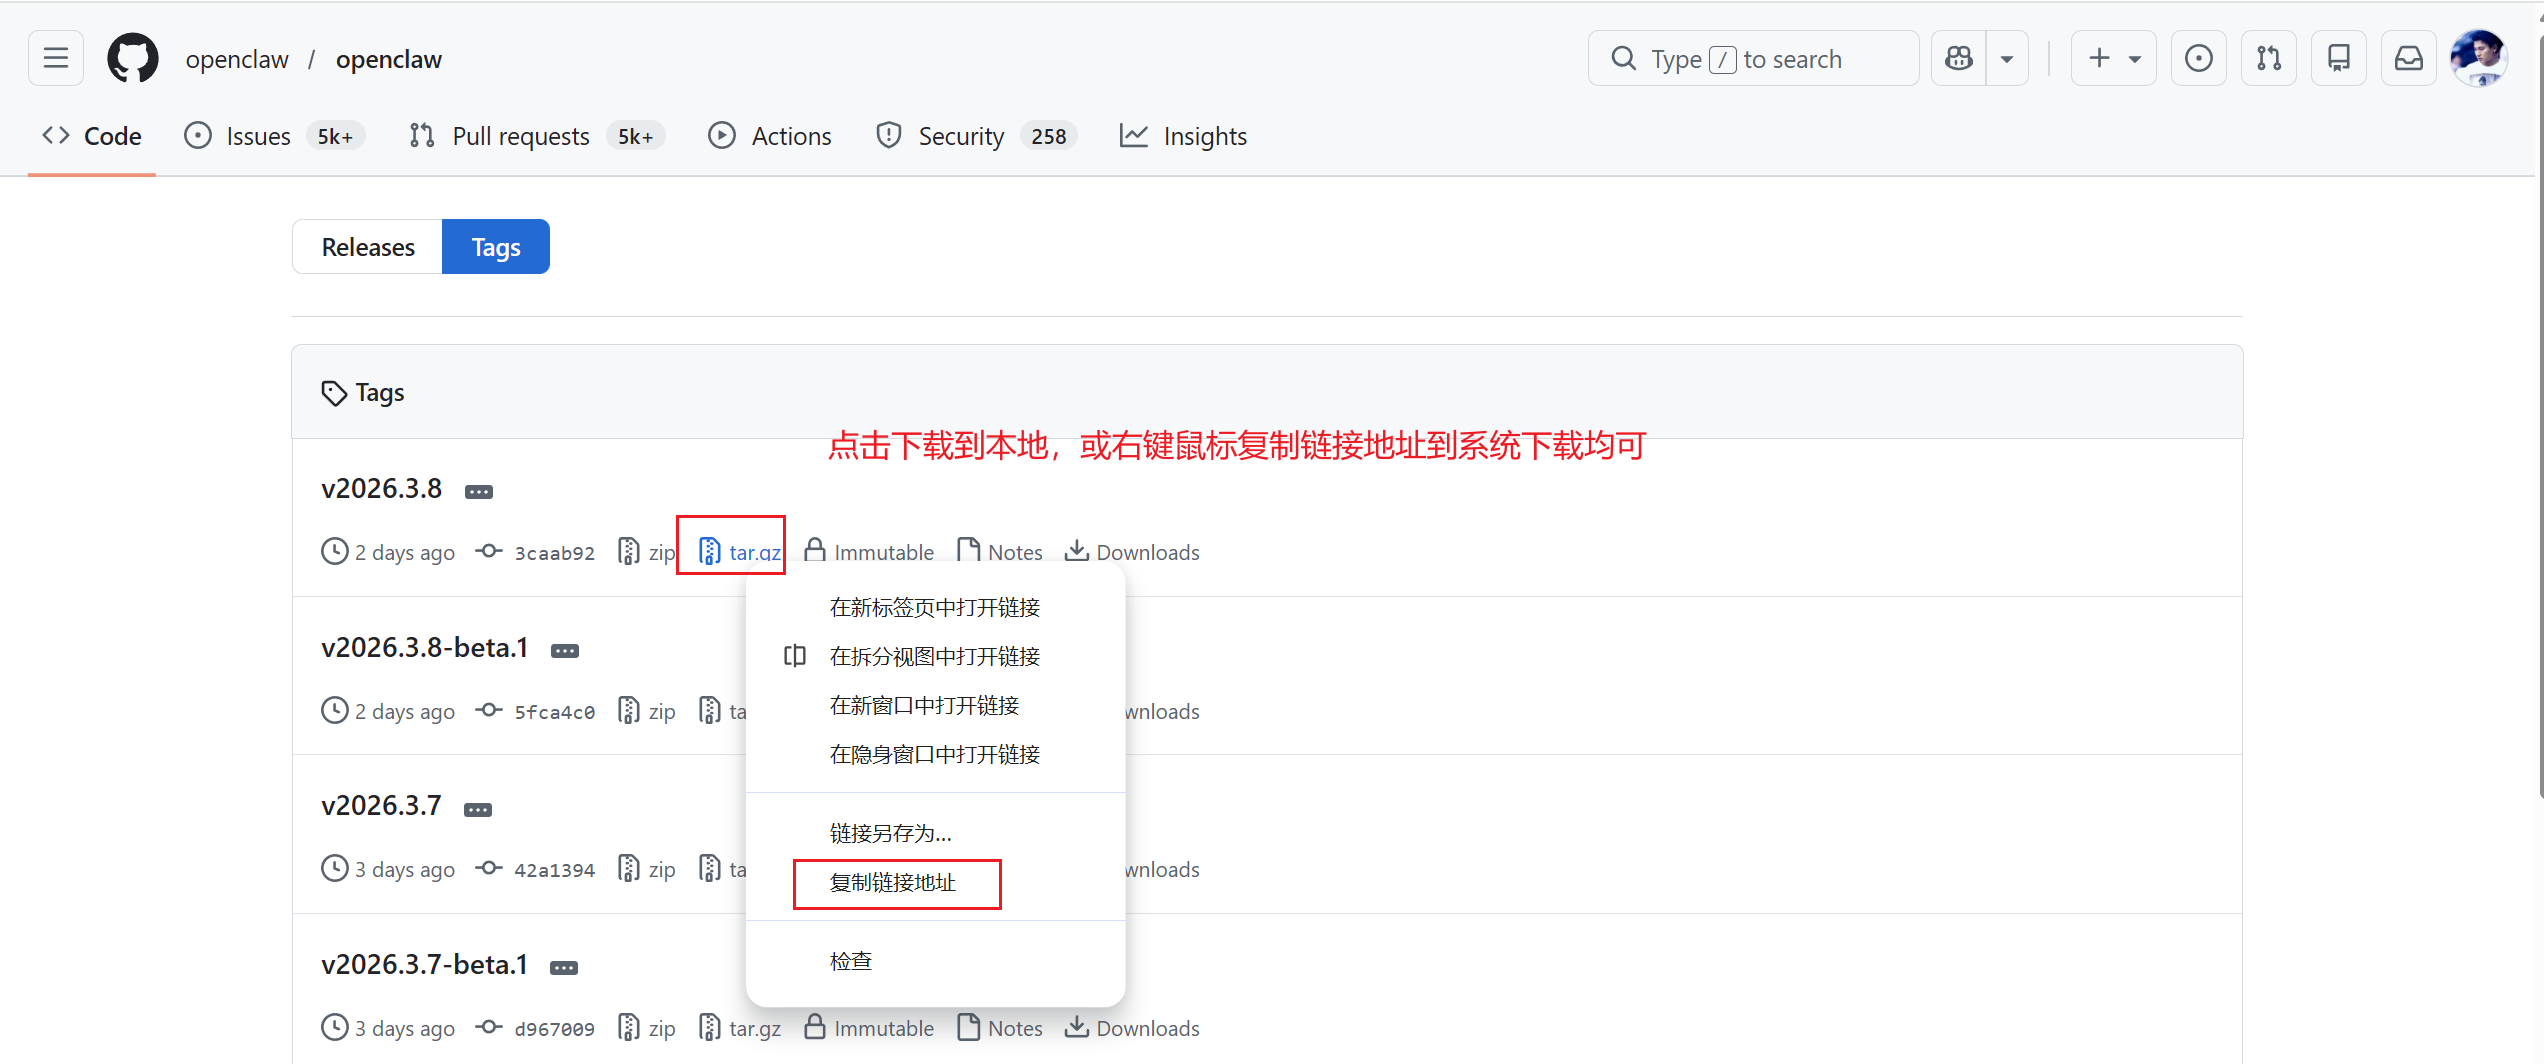This screenshot has width=2544, height=1064.
Task: Open GitHub homepage via the octocat logo
Action: pos(132,57)
